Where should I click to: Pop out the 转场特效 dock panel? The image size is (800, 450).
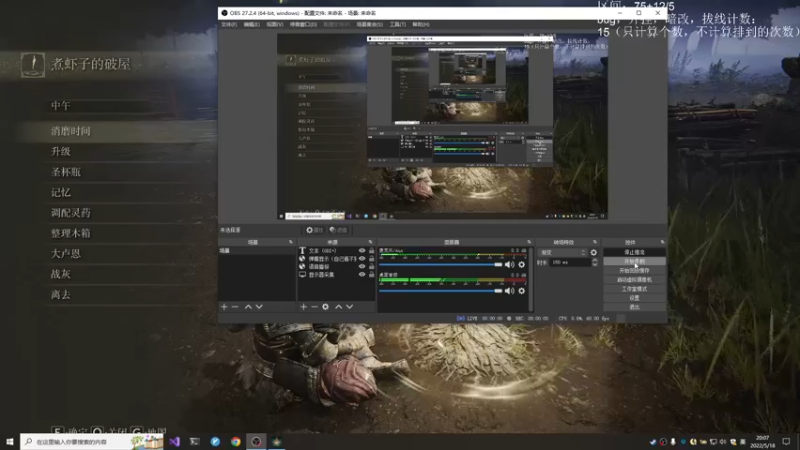tap(595, 242)
